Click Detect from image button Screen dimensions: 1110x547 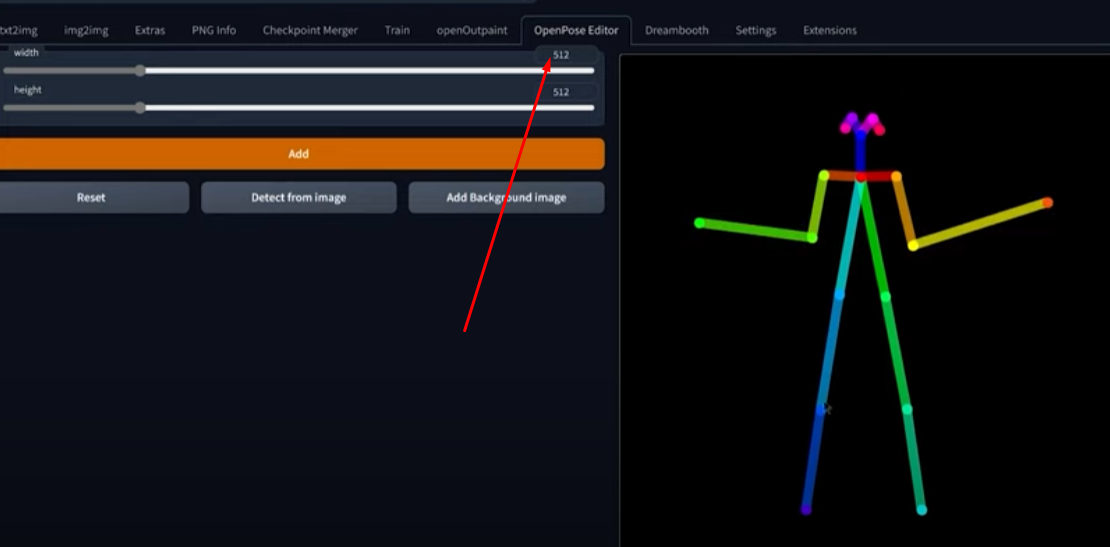(x=299, y=197)
